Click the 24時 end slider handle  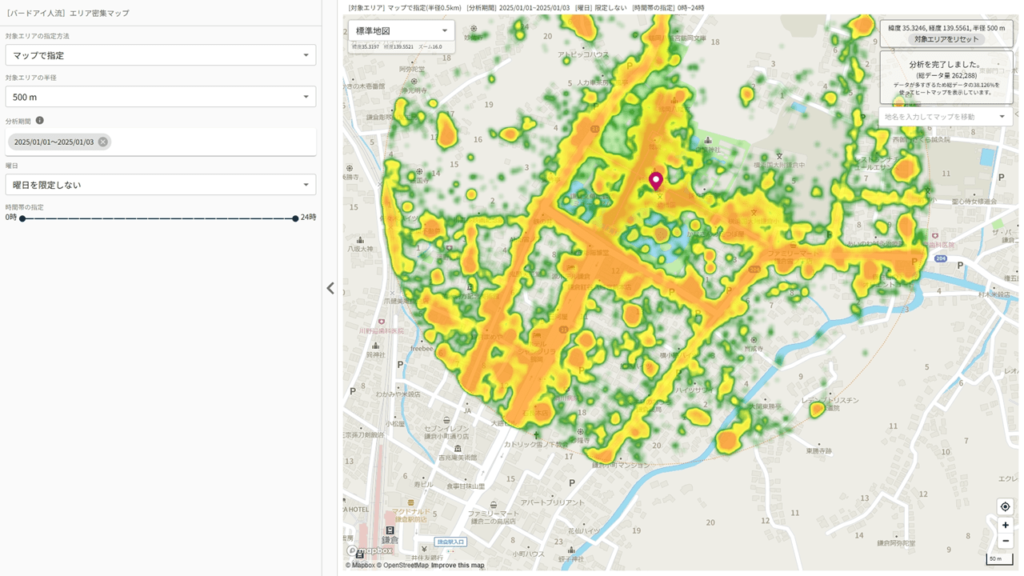coord(295,218)
